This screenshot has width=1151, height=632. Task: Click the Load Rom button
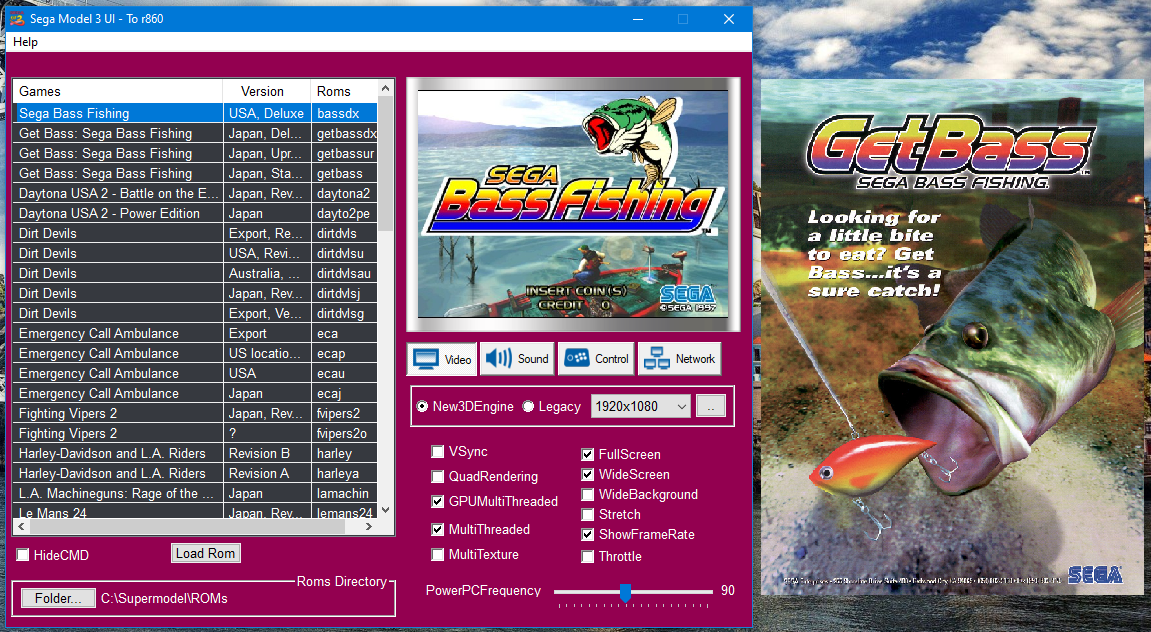tap(206, 553)
